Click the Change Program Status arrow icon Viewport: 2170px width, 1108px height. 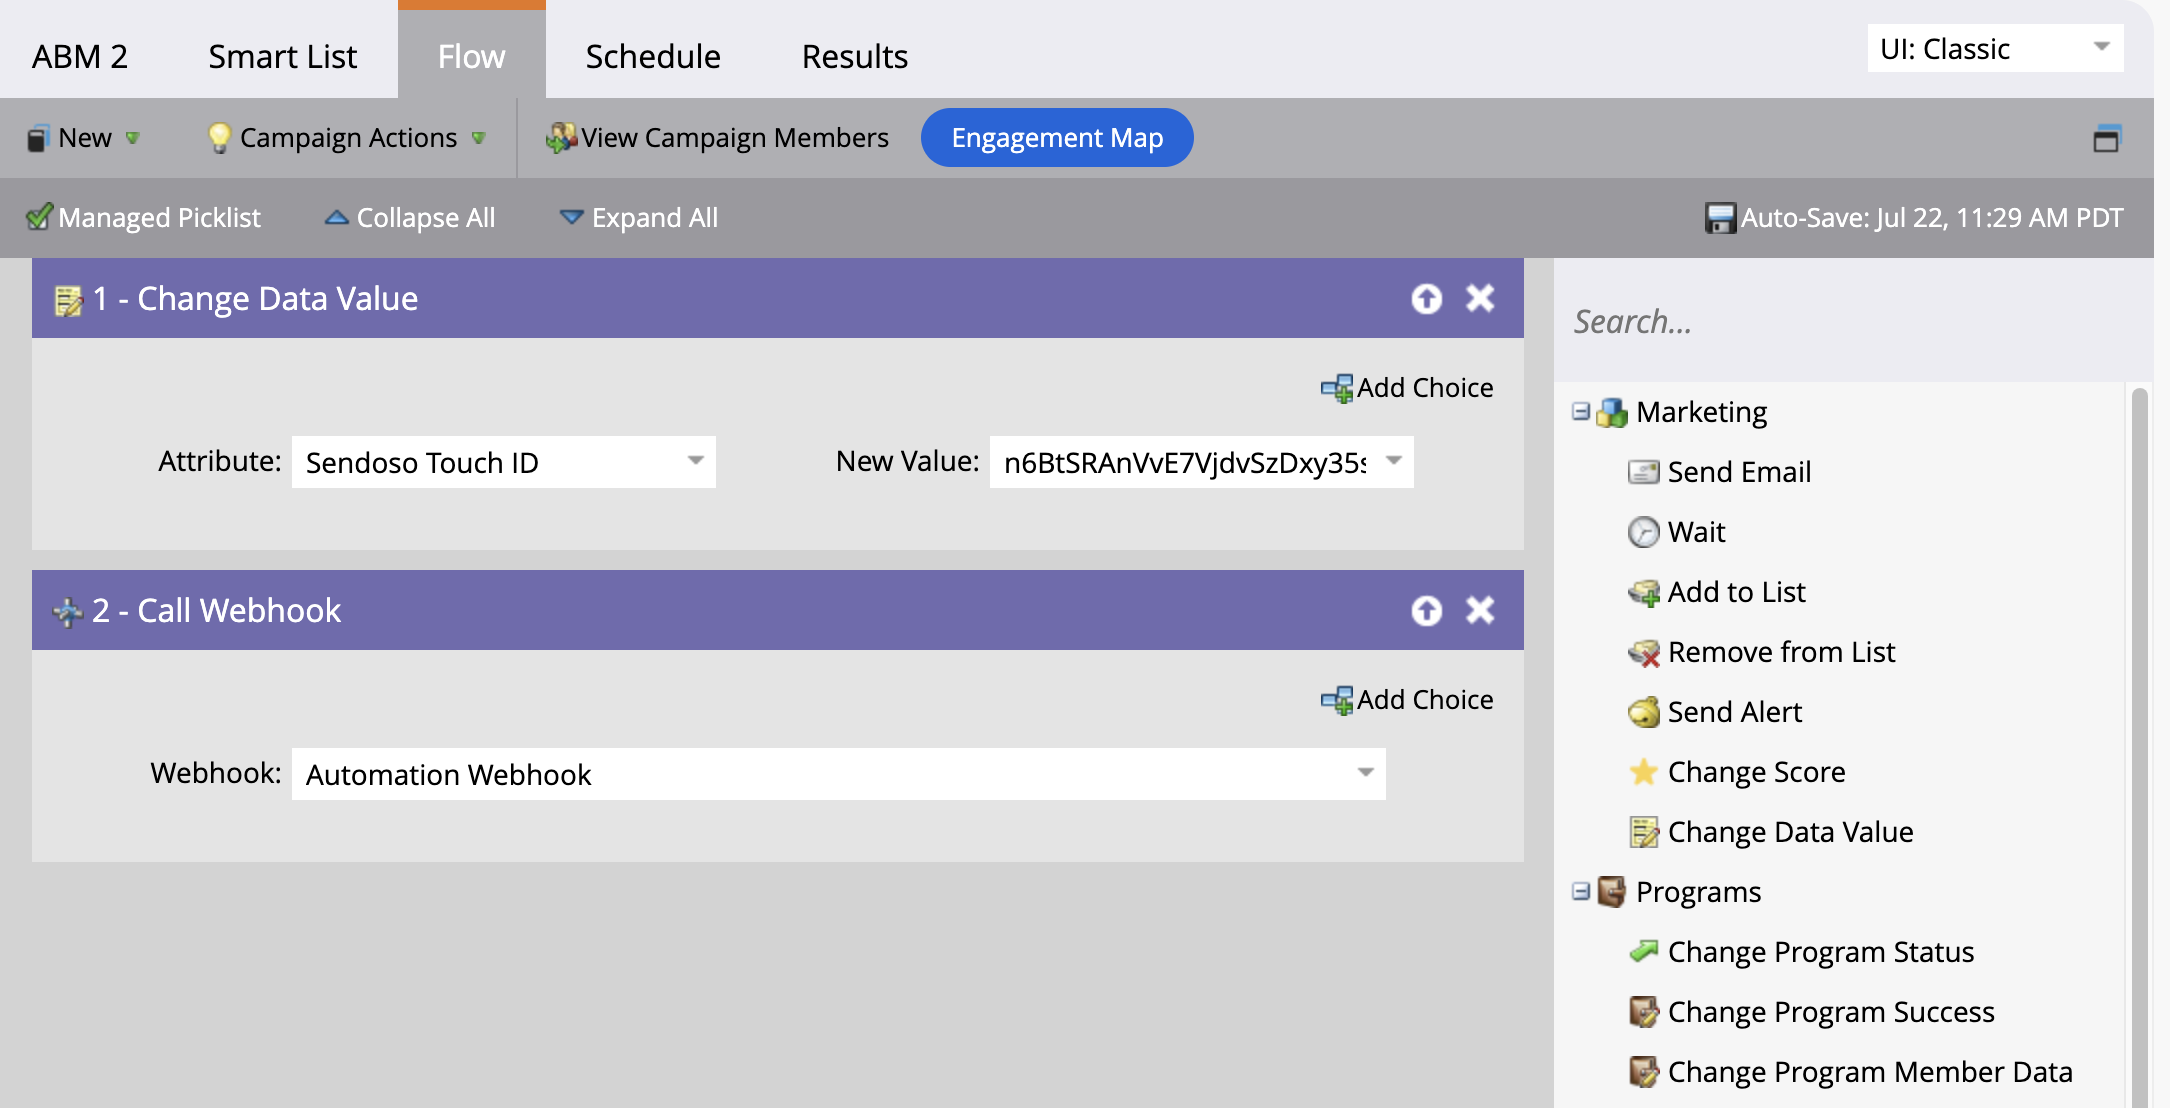(1644, 952)
